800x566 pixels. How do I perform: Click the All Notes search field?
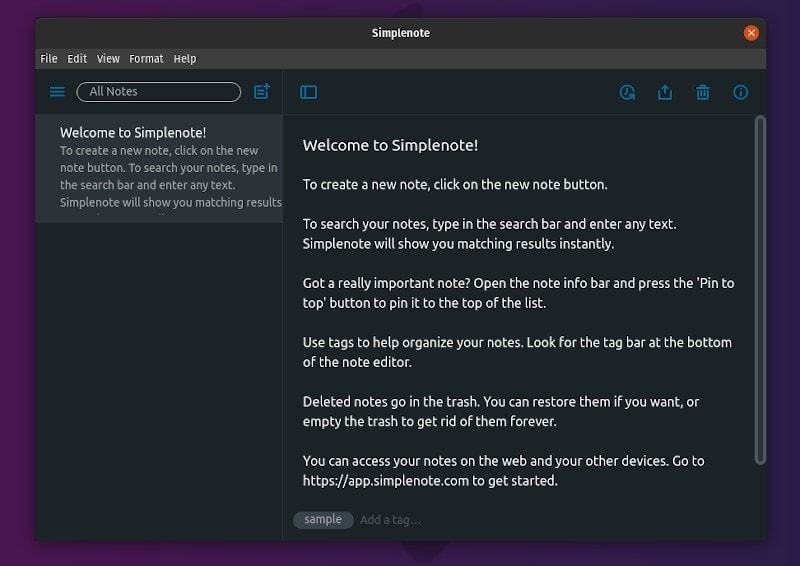tap(158, 92)
